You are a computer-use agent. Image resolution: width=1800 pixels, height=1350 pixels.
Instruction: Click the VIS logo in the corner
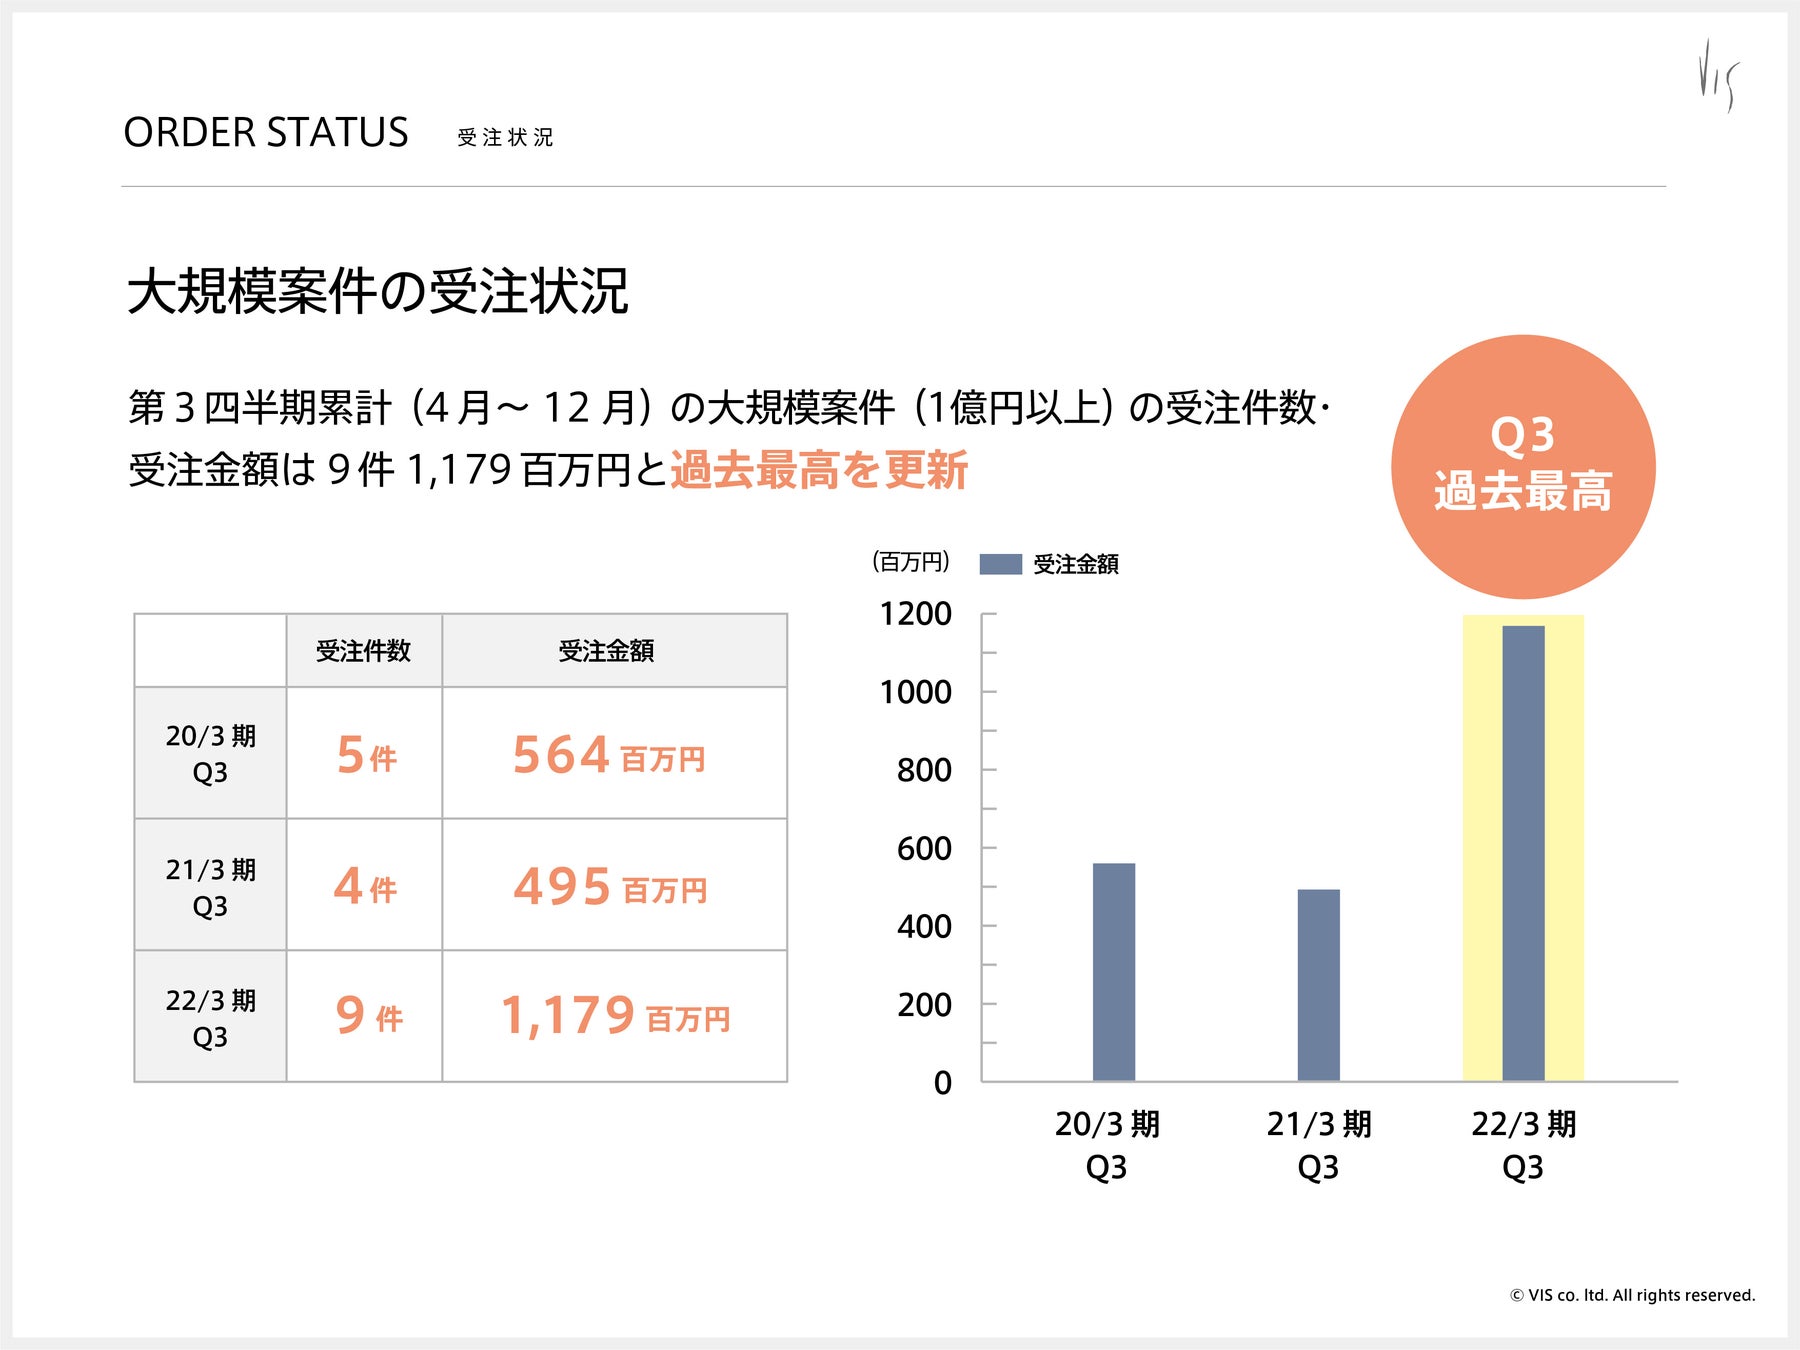pos(1719,76)
